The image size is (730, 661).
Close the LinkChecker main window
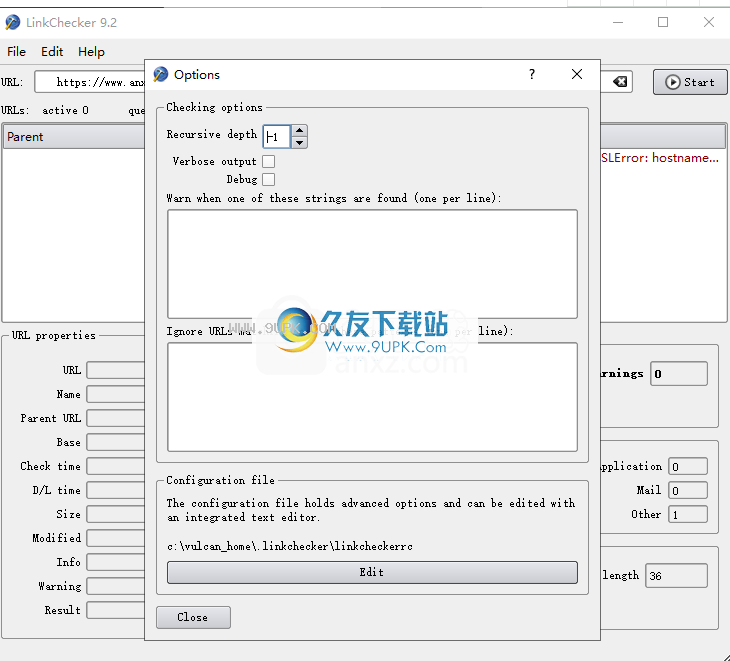coord(709,22)
